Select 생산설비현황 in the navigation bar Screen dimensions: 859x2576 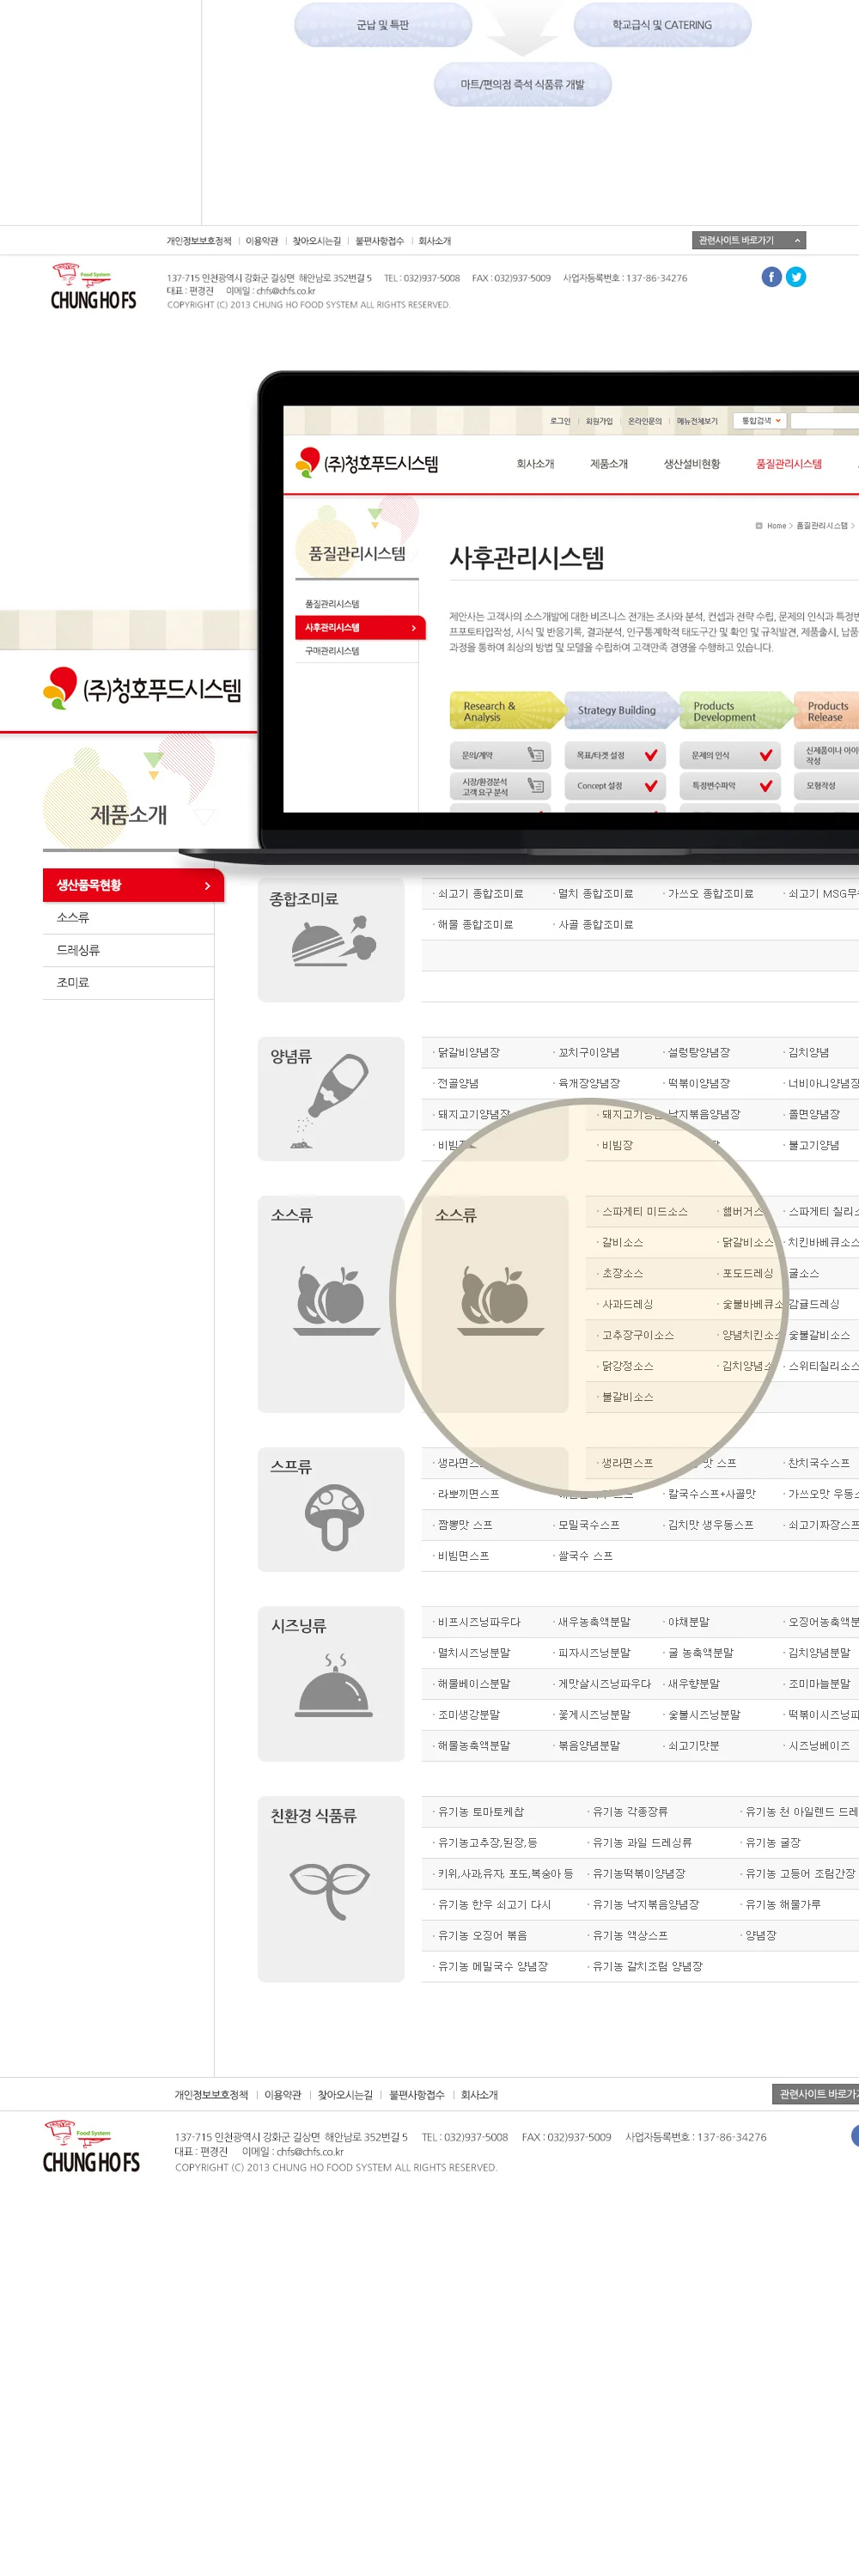[x=691, y=464]
